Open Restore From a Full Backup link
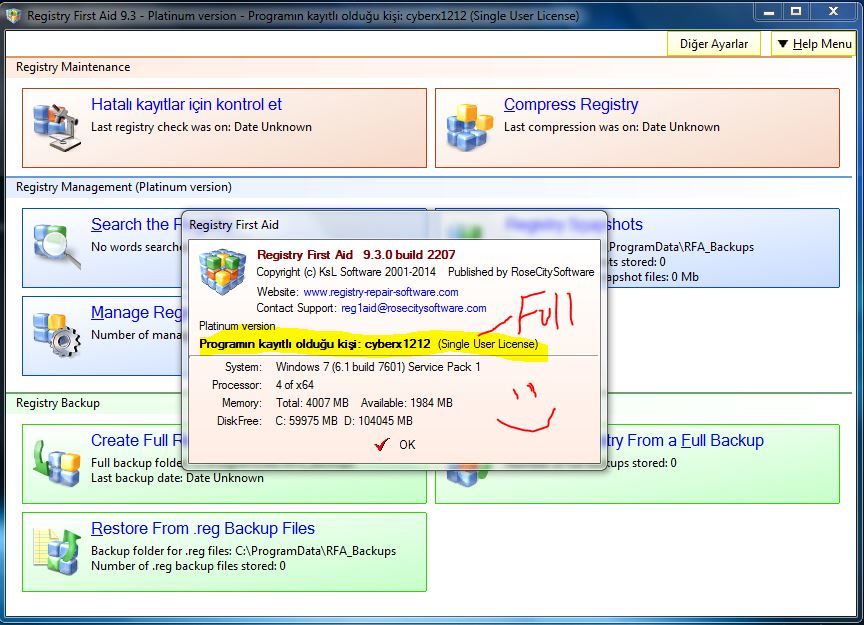This screenshot has width=864, height=625. coord(685,440)
